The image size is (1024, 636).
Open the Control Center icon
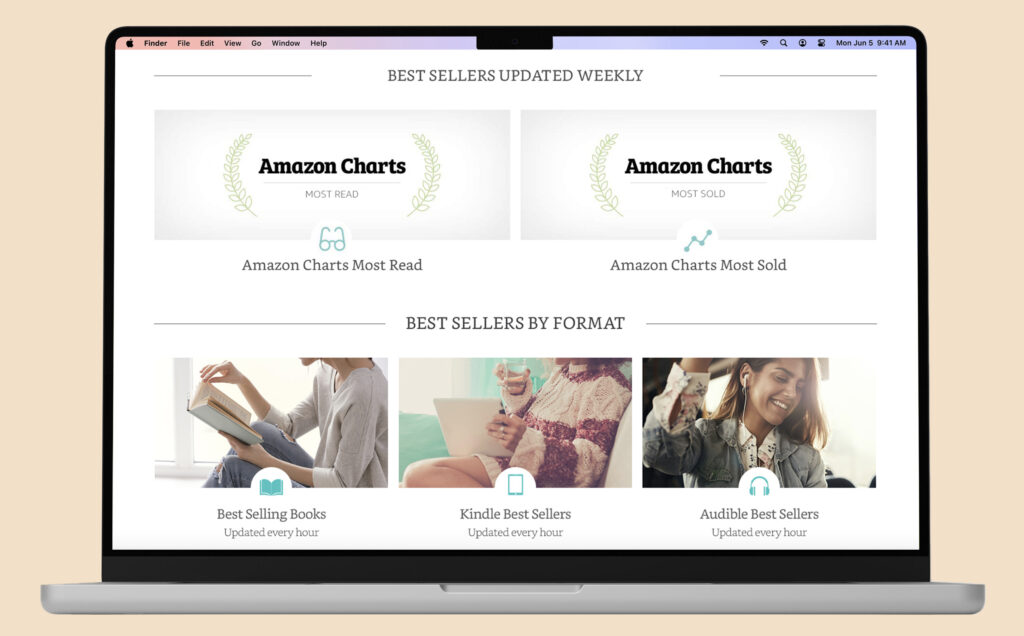(x=821, y=43)
